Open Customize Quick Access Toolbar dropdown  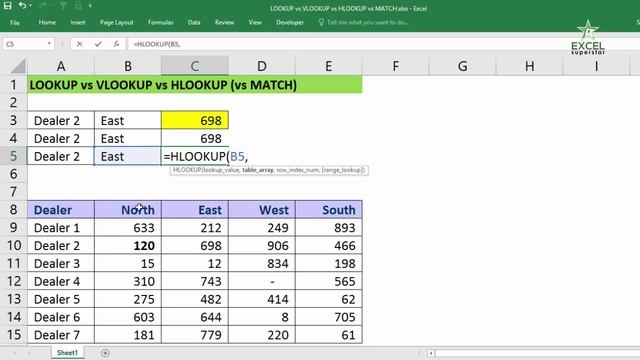pos(90,6)
